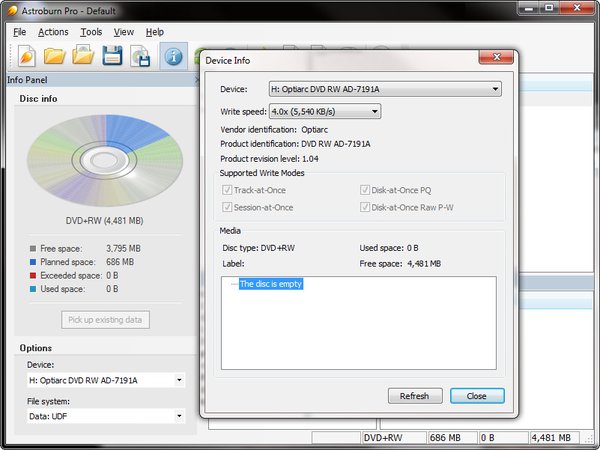This screenshot has height=450, width=600.
Task: Click the Refresh button
Action: click(x=415, y=396)
